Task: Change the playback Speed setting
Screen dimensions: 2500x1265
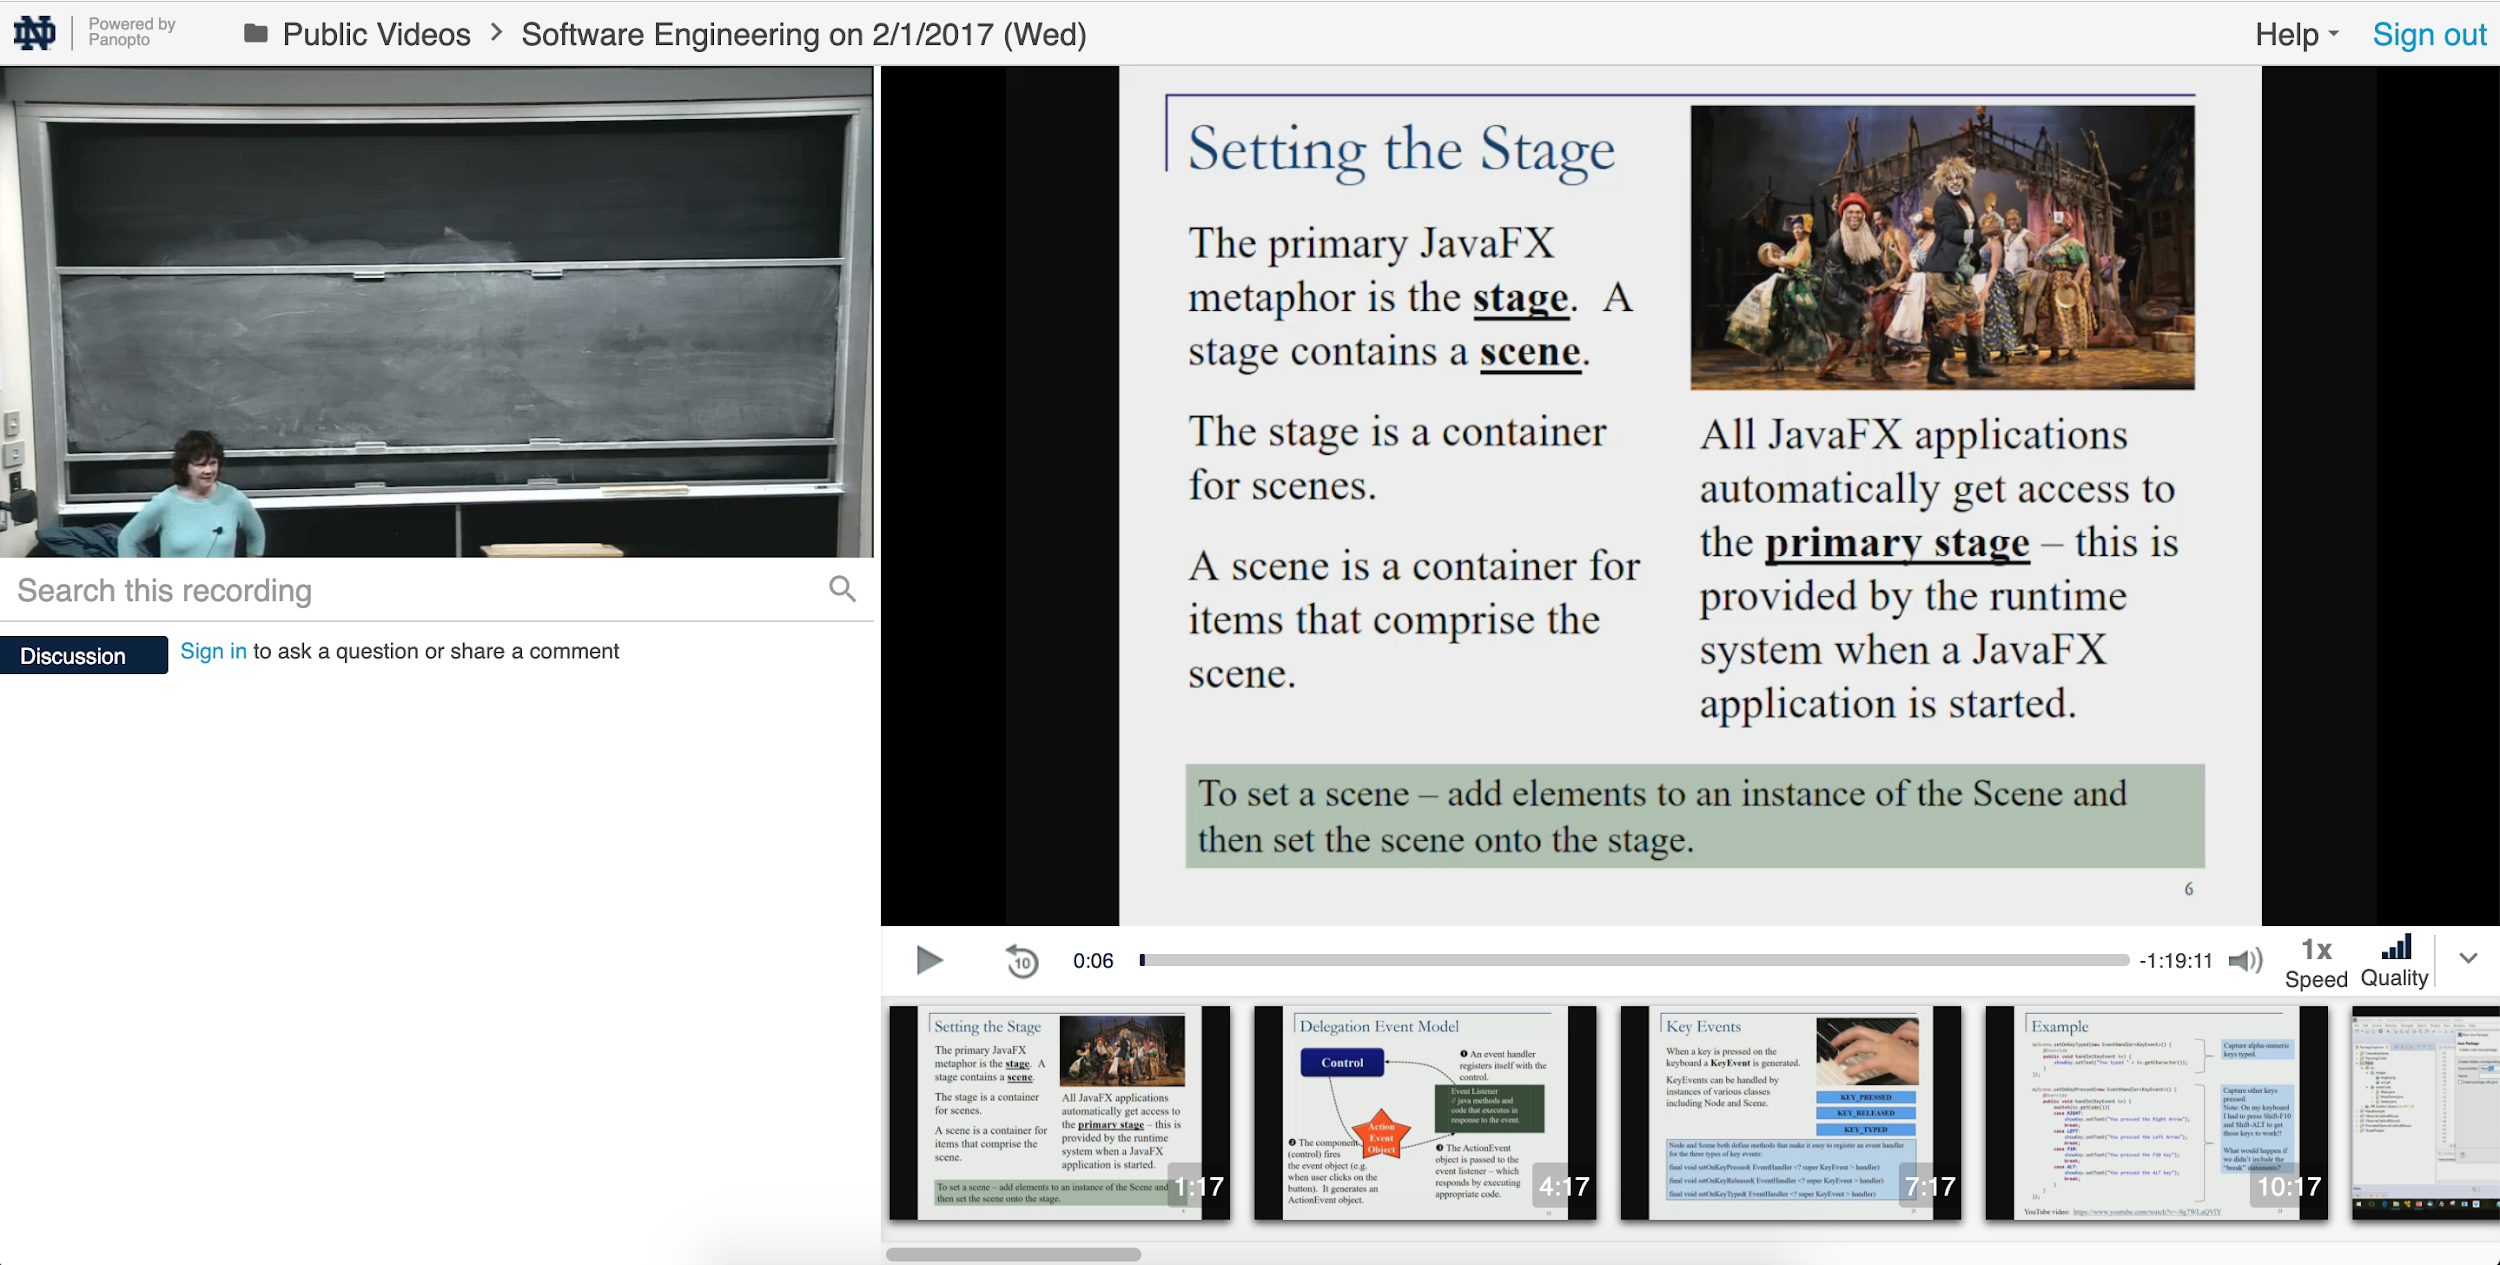Action: pyautogui.click(x=2316, y=963)
